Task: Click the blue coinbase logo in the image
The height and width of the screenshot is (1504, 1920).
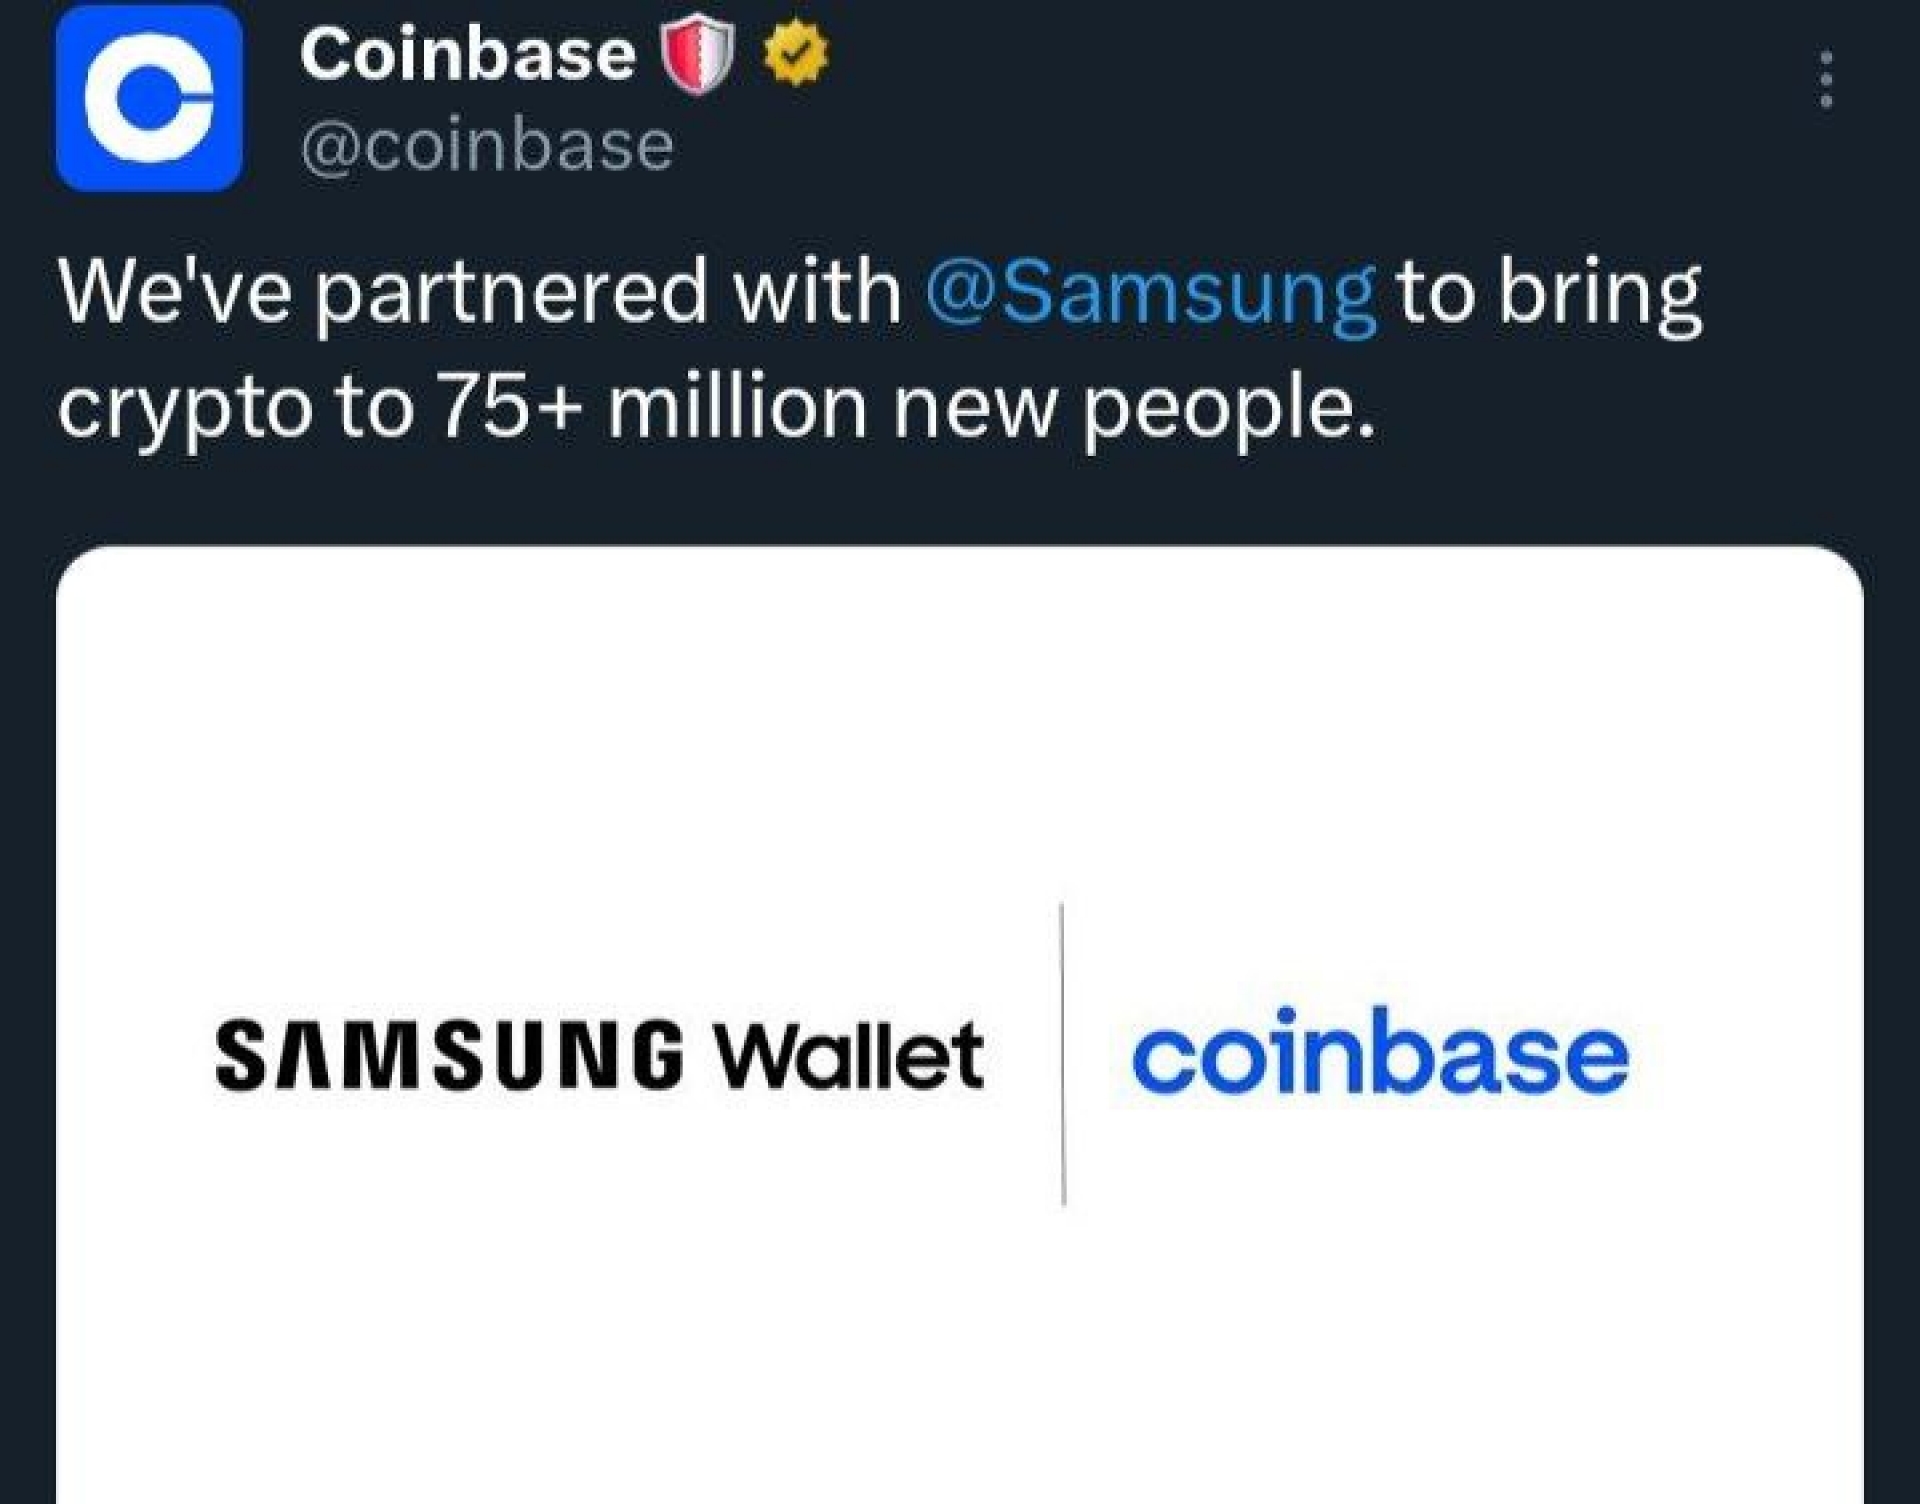Action: [x=1380, y=1054]
